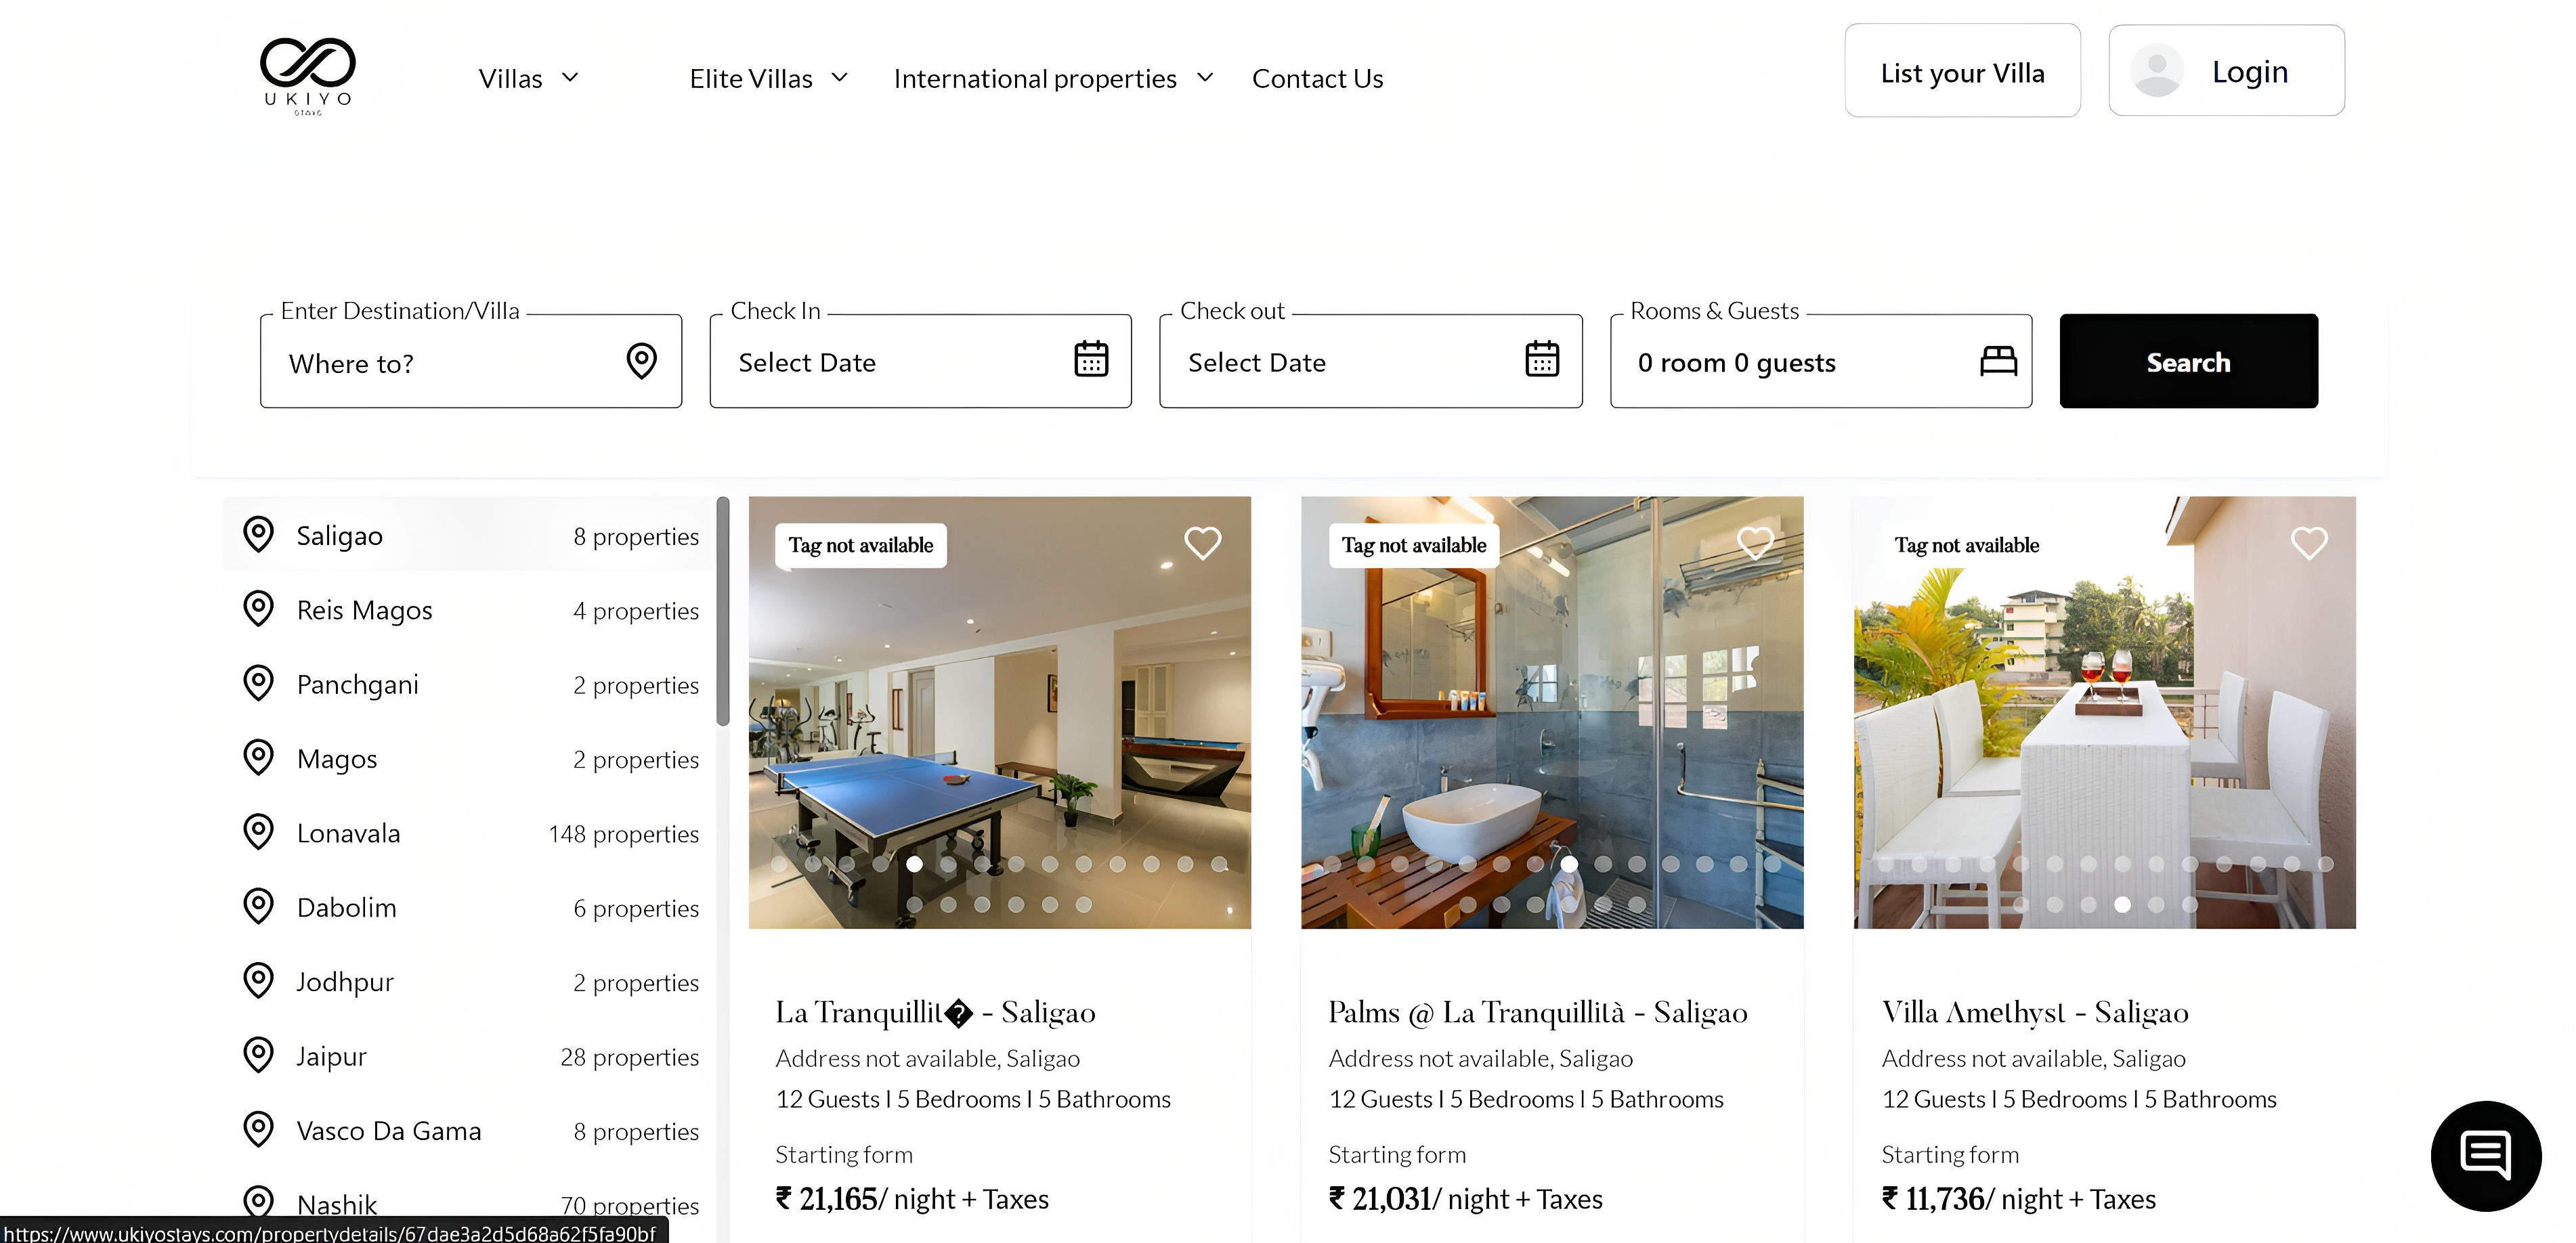The width and height of the screenshot is (2576, 1243).
Task: Click the pin icon beside Lonavala
Action: (259, 832)
